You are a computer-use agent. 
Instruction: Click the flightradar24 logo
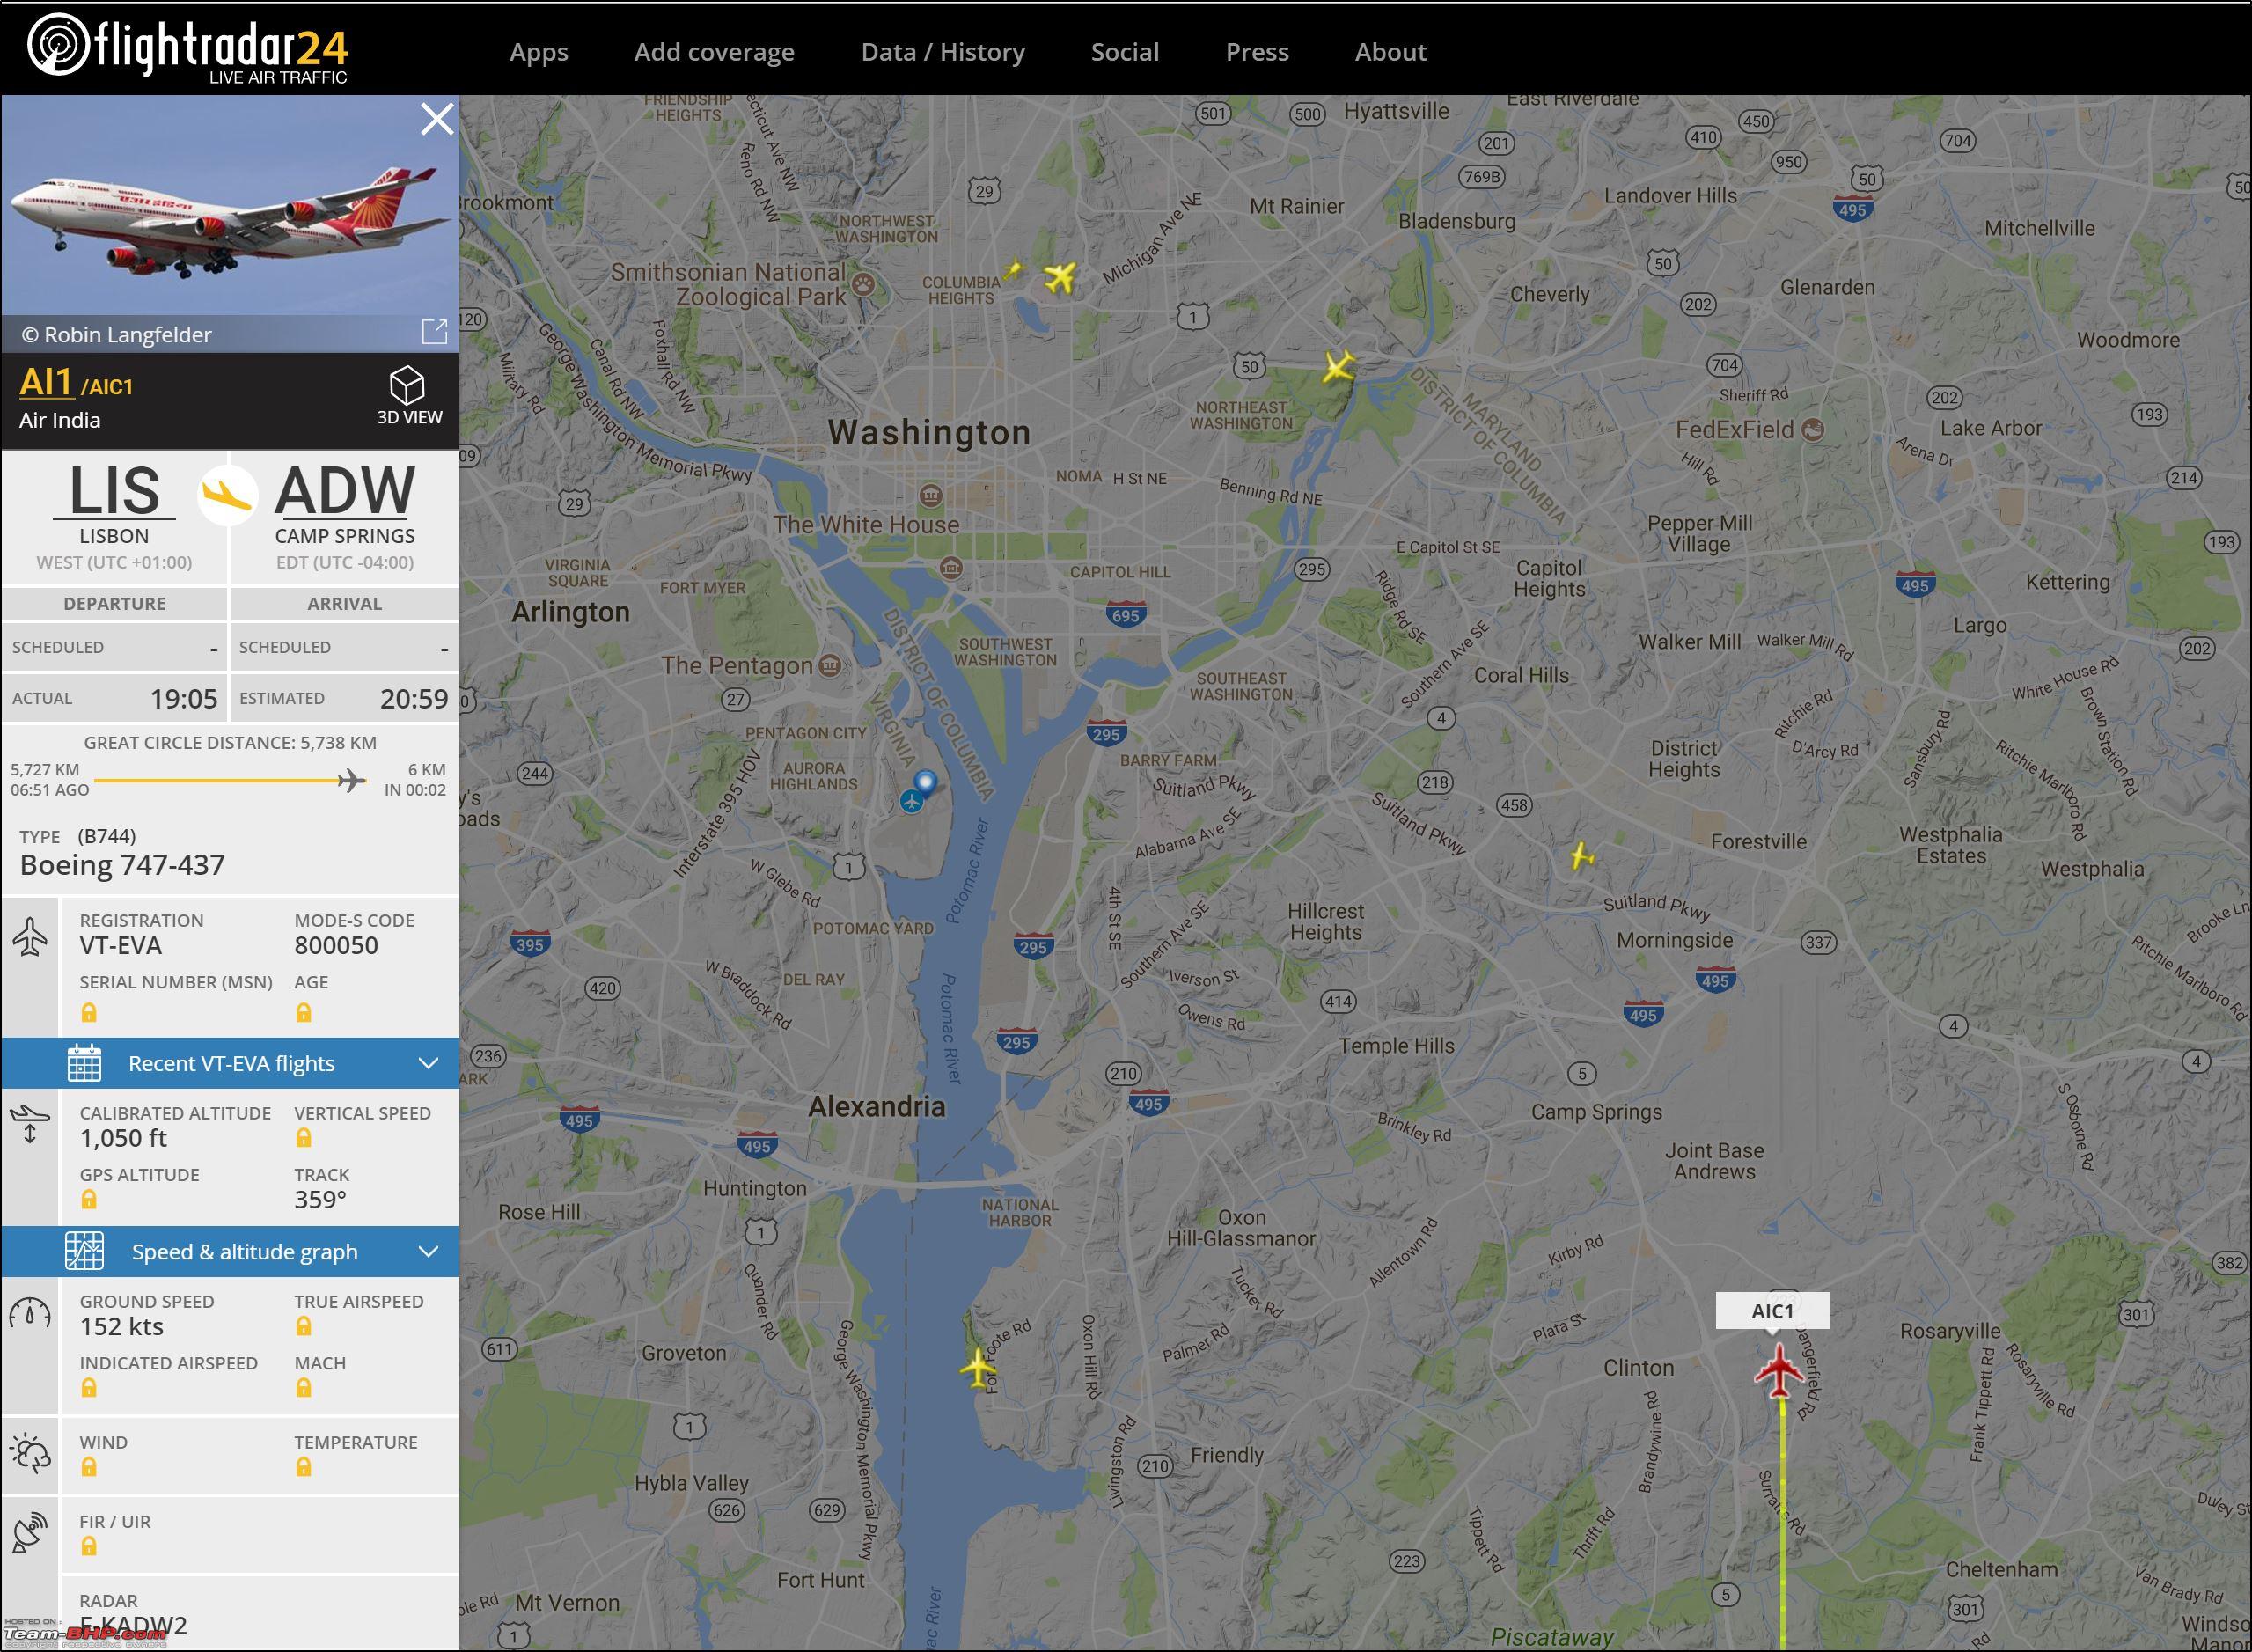187,47
